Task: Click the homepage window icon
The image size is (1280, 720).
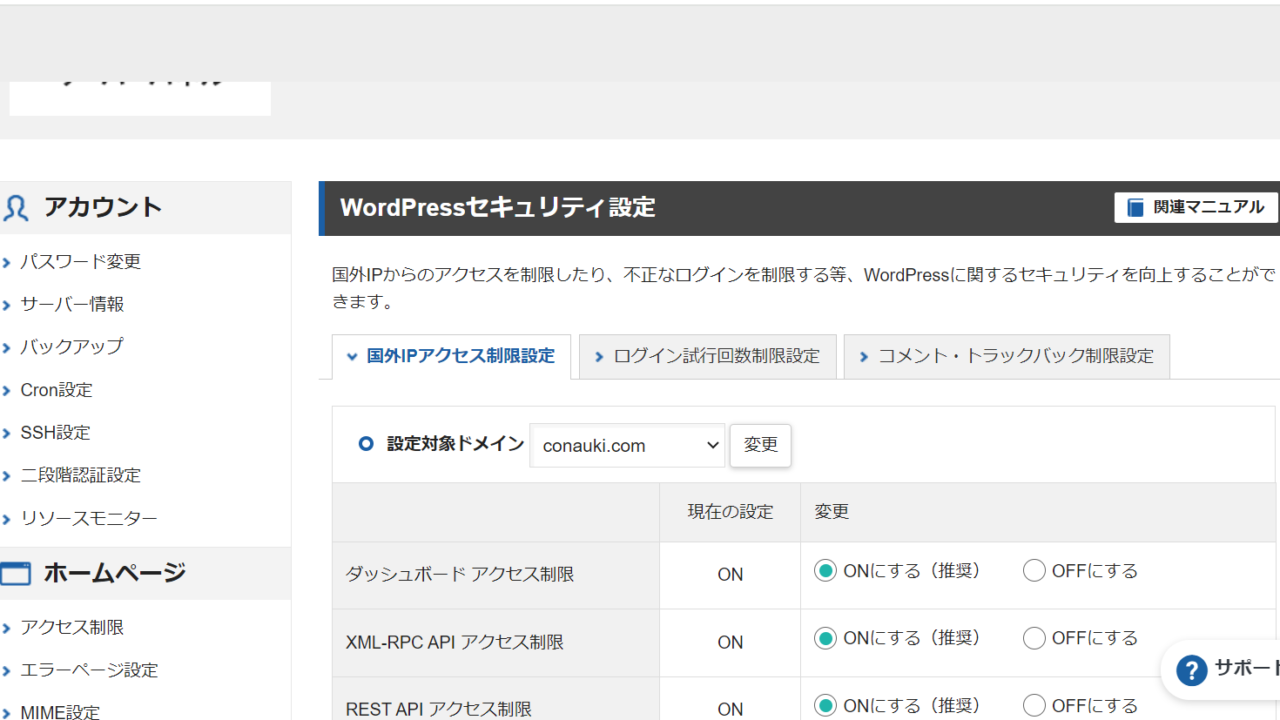Action: coord(15,573)
